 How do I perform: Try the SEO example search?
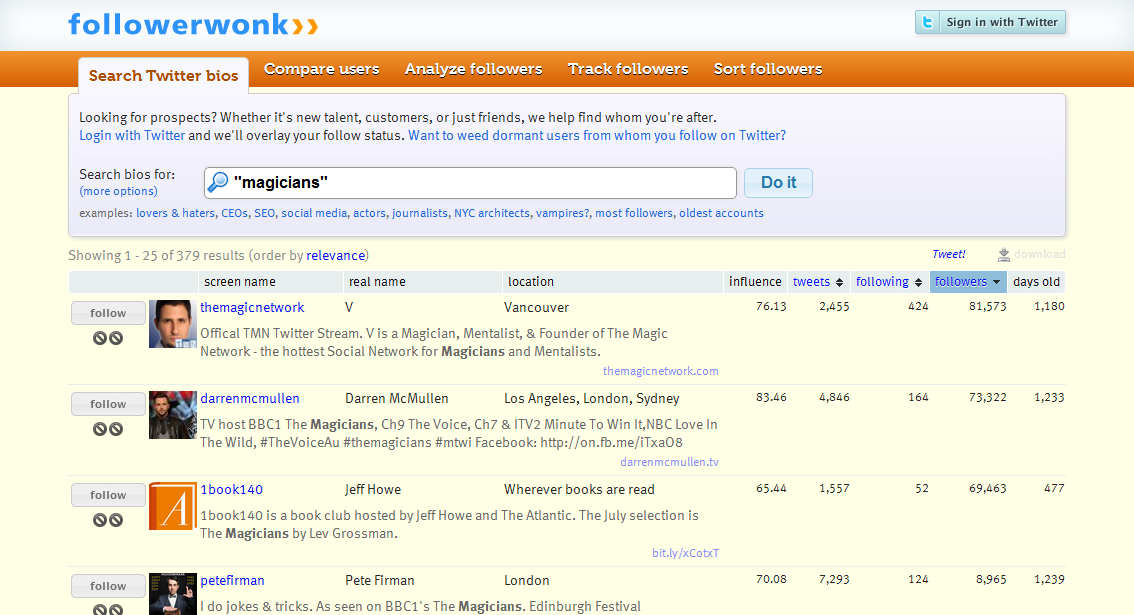coord(265,213)
